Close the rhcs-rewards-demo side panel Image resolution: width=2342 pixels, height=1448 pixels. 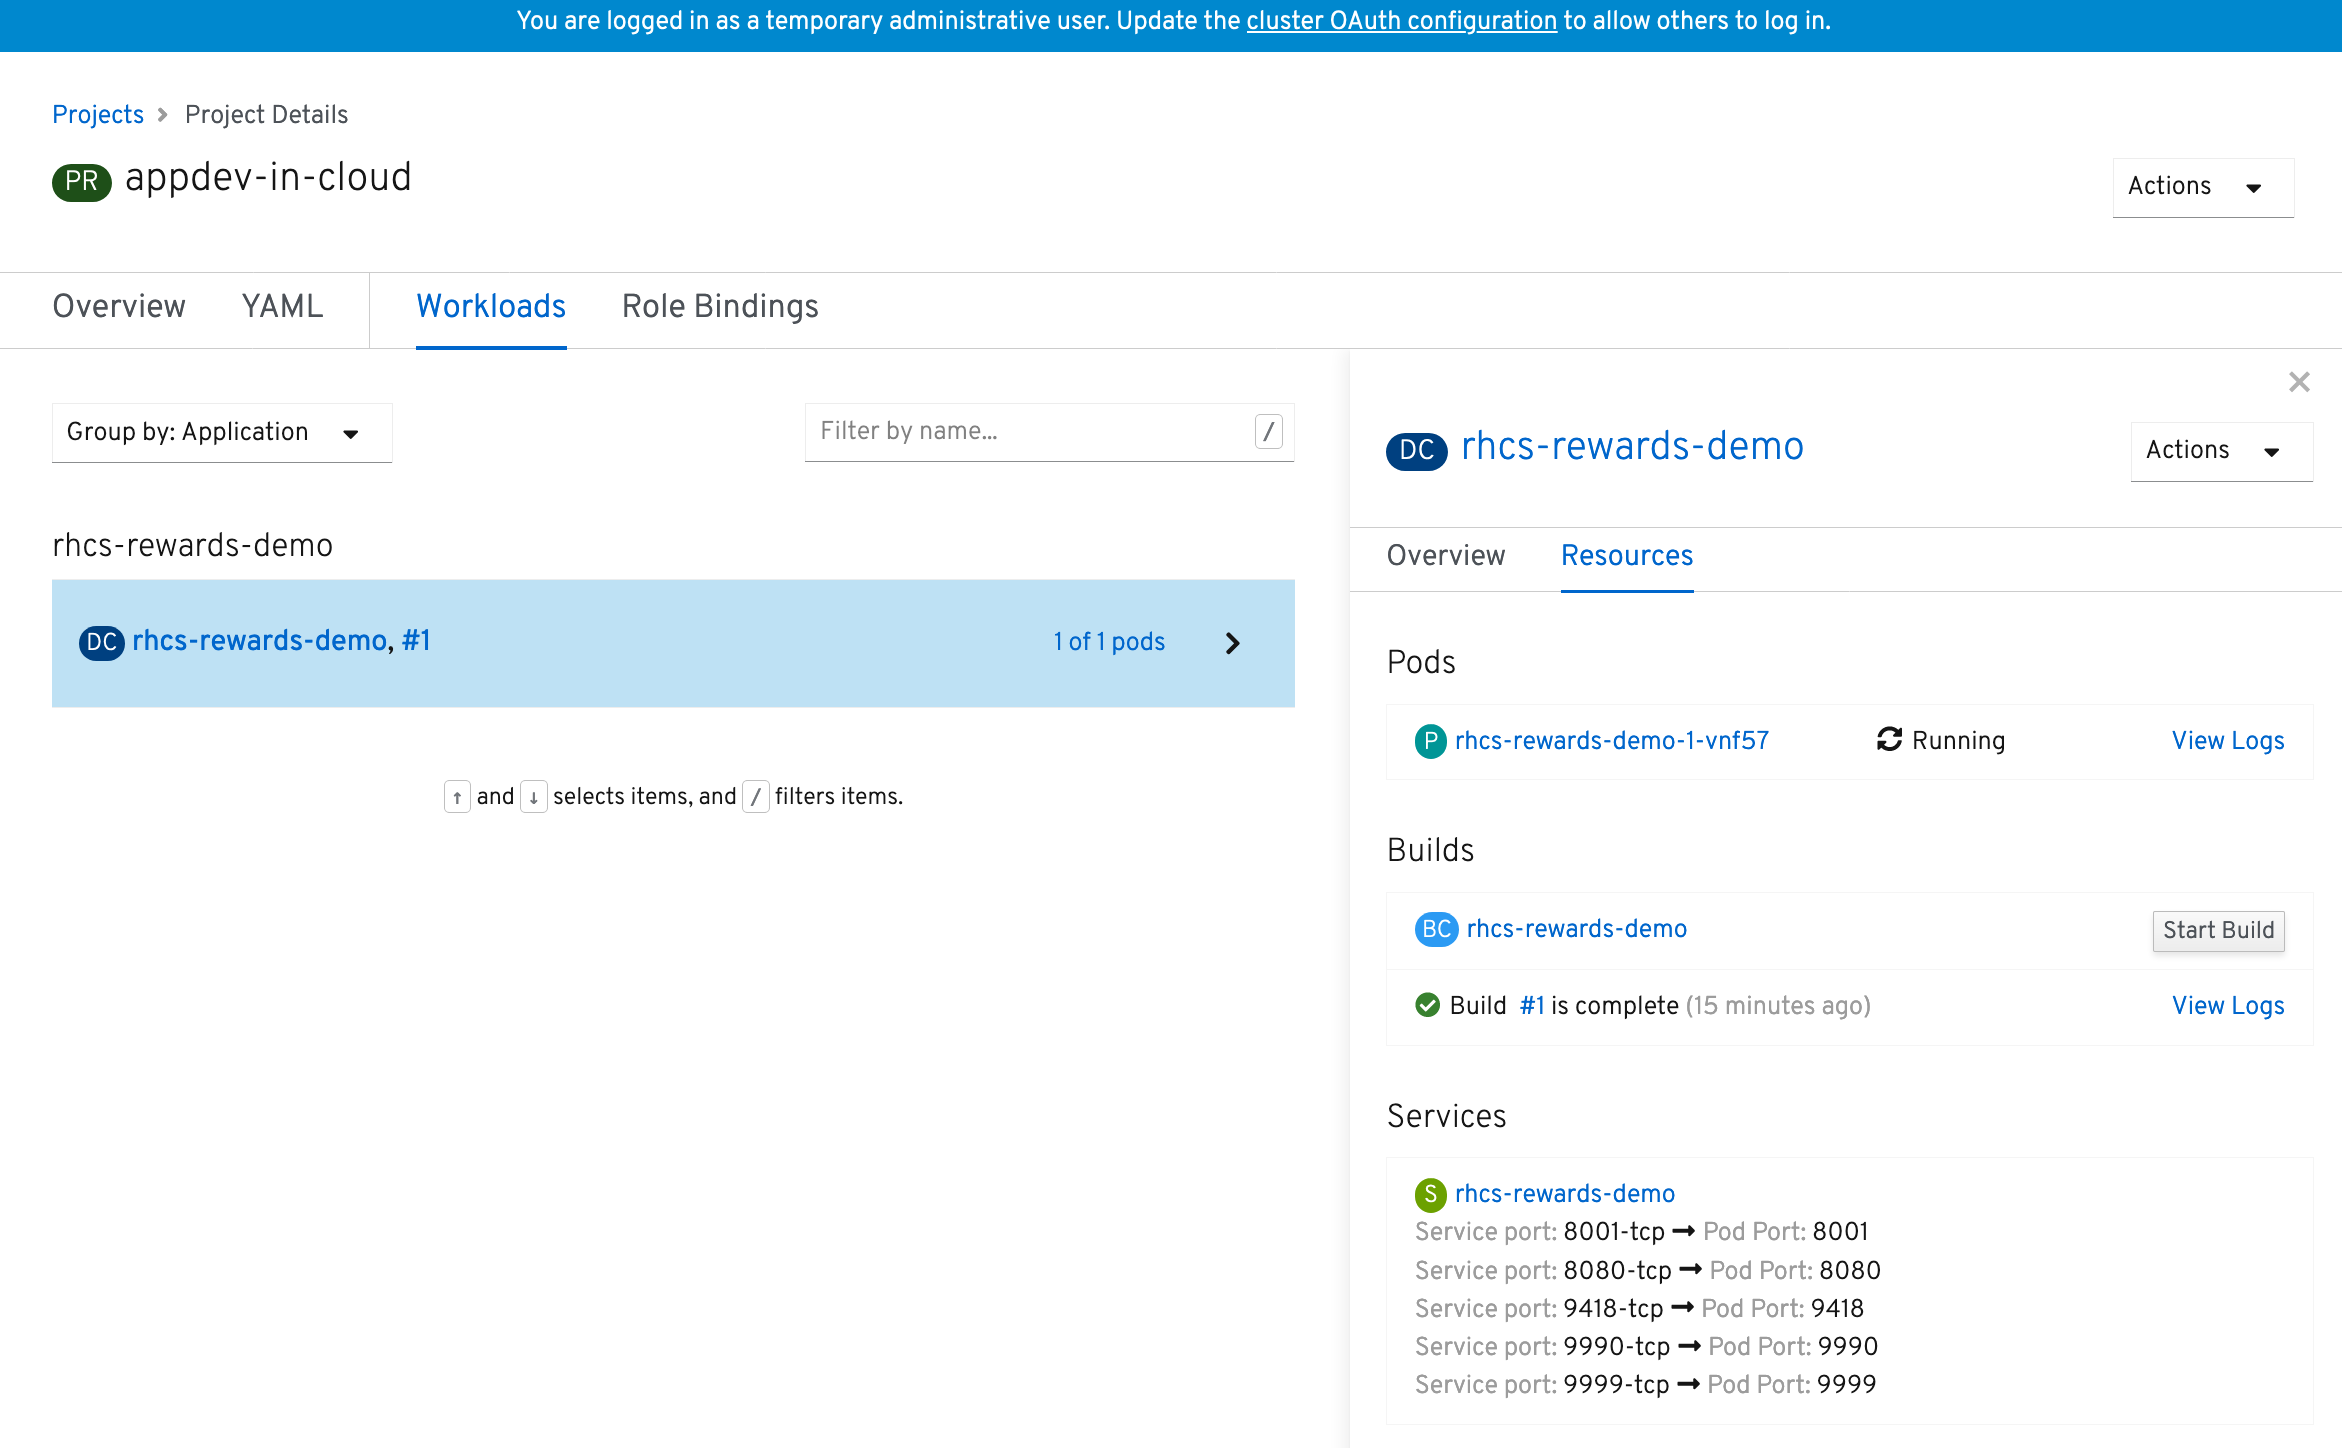pos(2298,382)
